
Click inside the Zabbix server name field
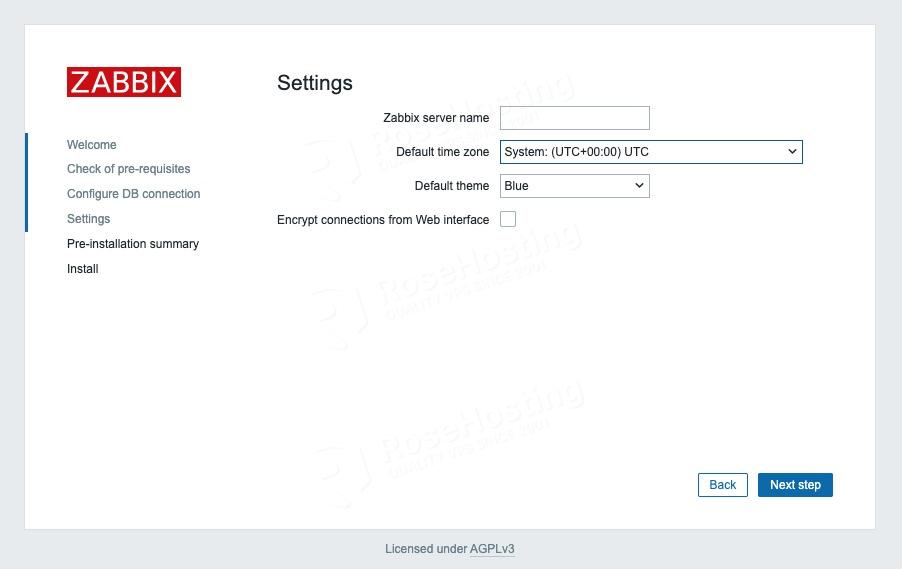pos(575,118)
